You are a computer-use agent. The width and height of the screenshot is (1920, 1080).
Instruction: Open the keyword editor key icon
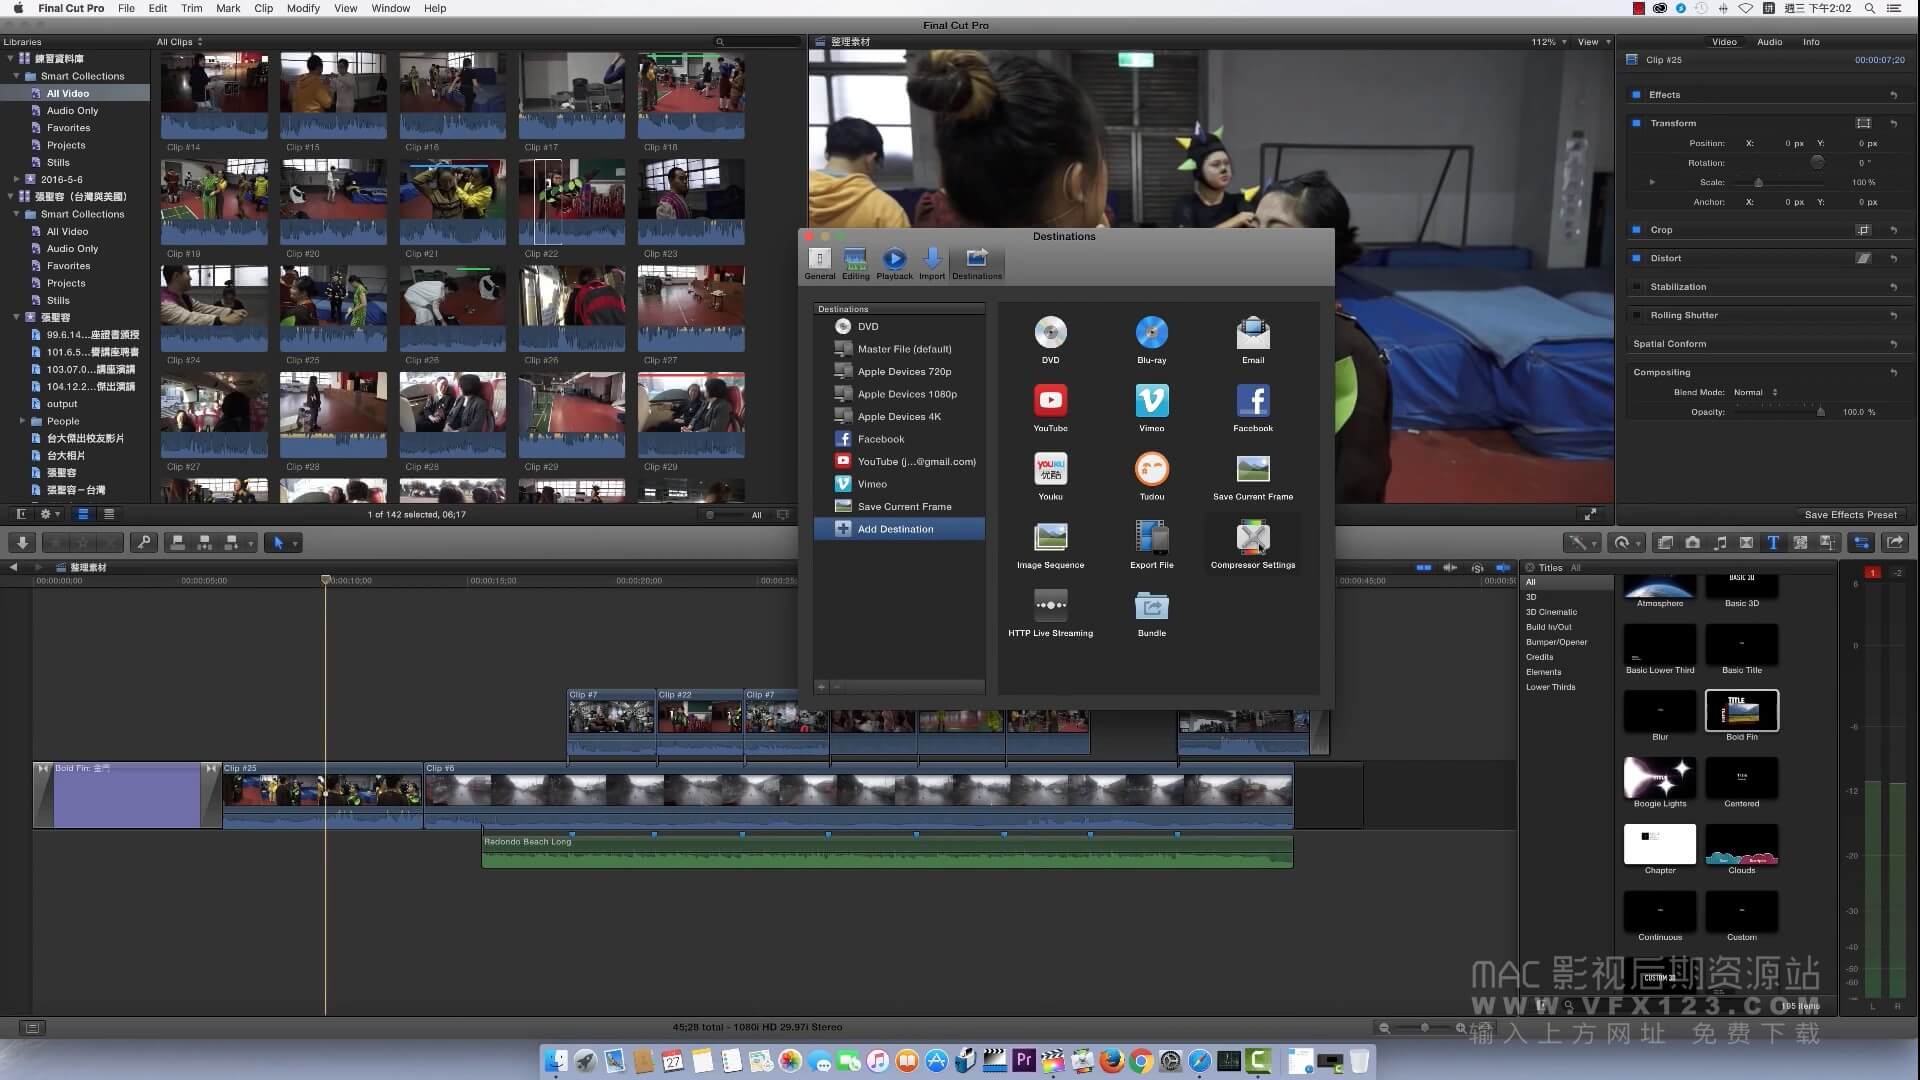click(x=144, y=543)
